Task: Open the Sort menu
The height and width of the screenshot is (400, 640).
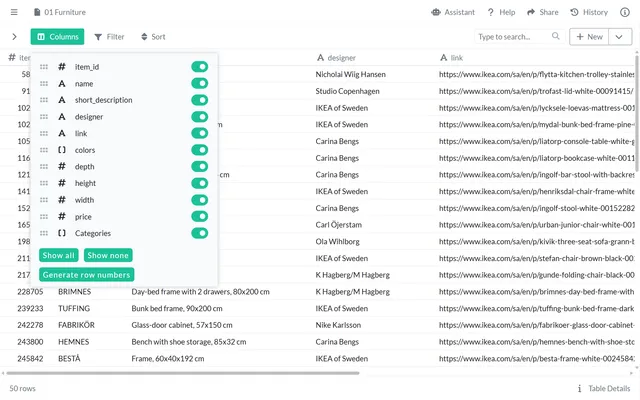Action: pos(153,36)
